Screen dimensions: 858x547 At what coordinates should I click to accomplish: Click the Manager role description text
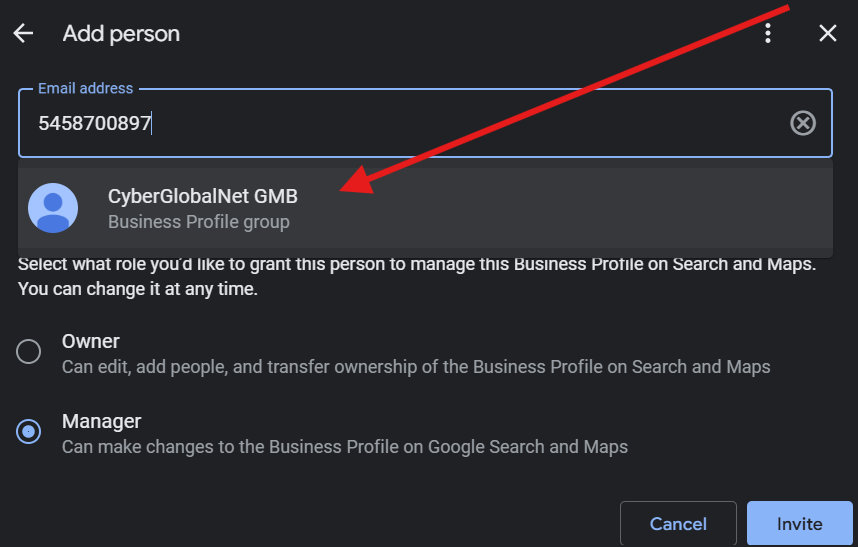(345, 447)
